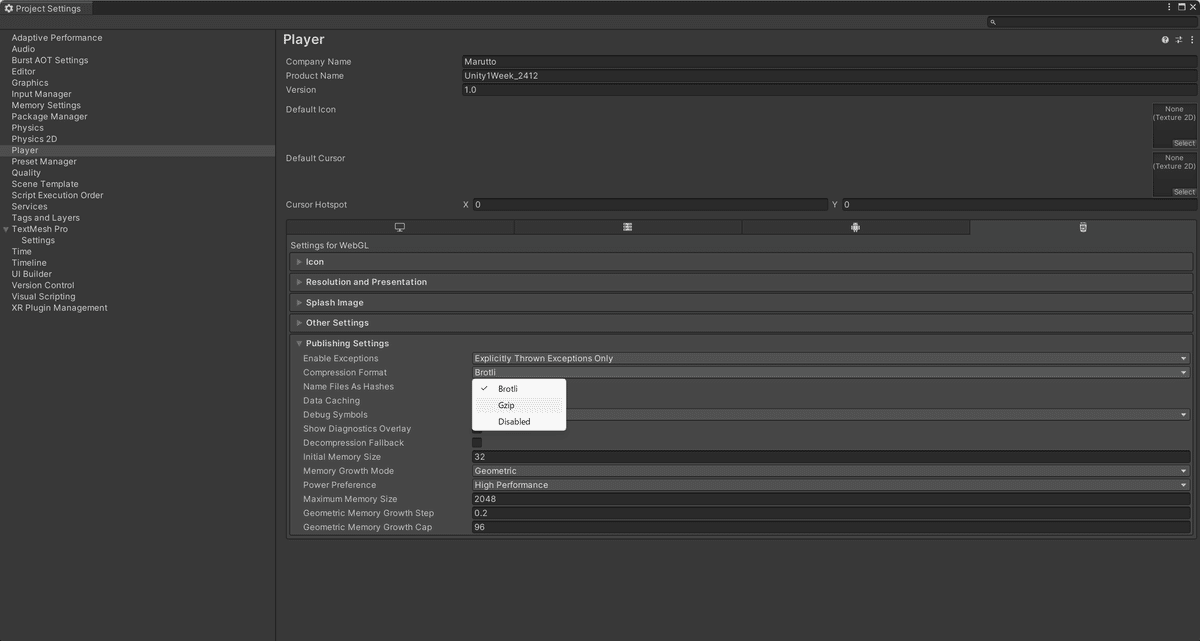The height and width of the screenshot is (641, 1200).
Task: Enable the Decompression Fallback checkbox
Action: [477, 442]
